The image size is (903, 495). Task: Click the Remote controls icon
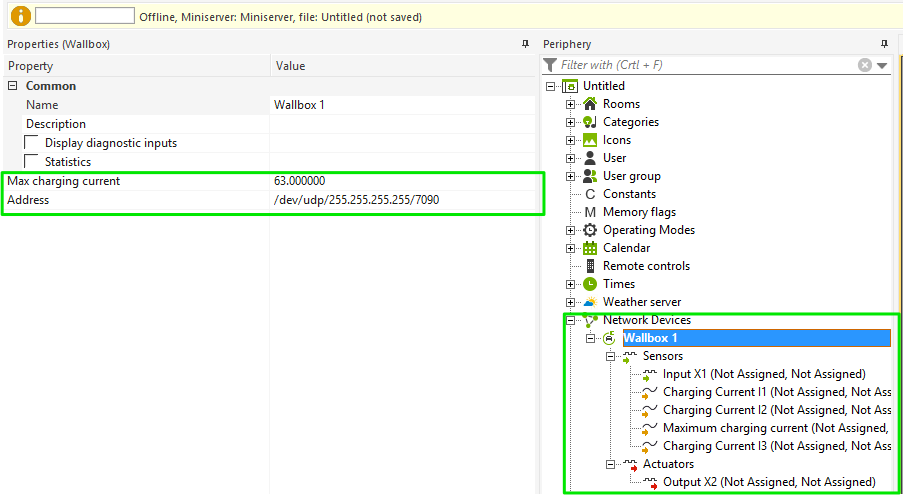coord(590,266)
